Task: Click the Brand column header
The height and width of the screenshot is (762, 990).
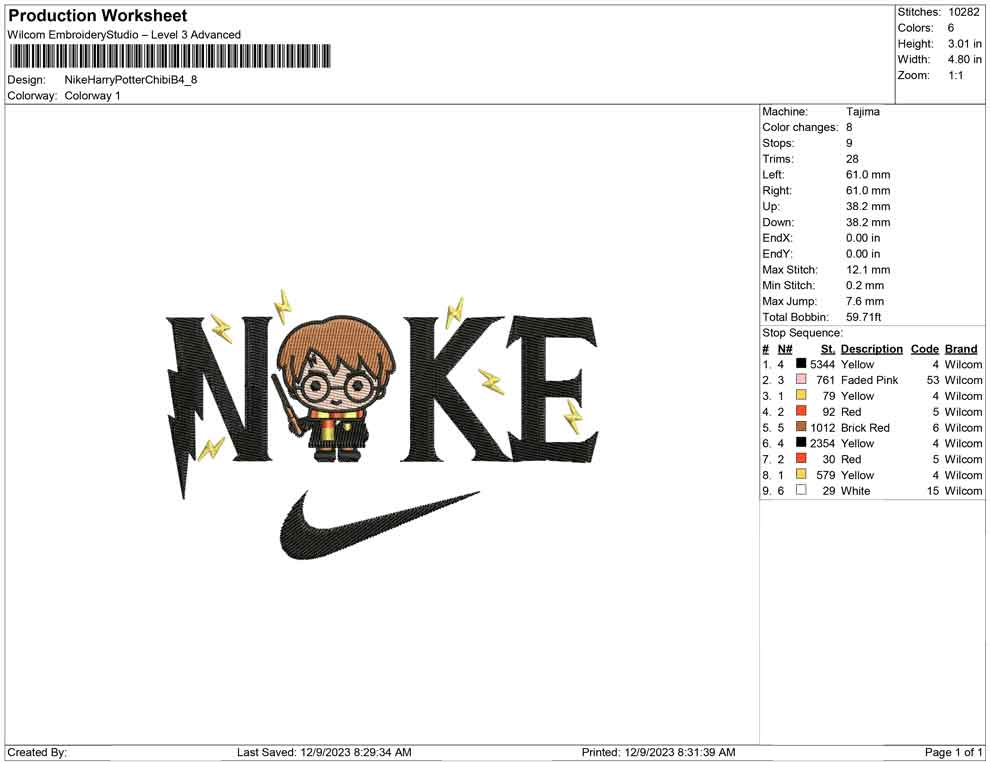Action: point(961,349)
